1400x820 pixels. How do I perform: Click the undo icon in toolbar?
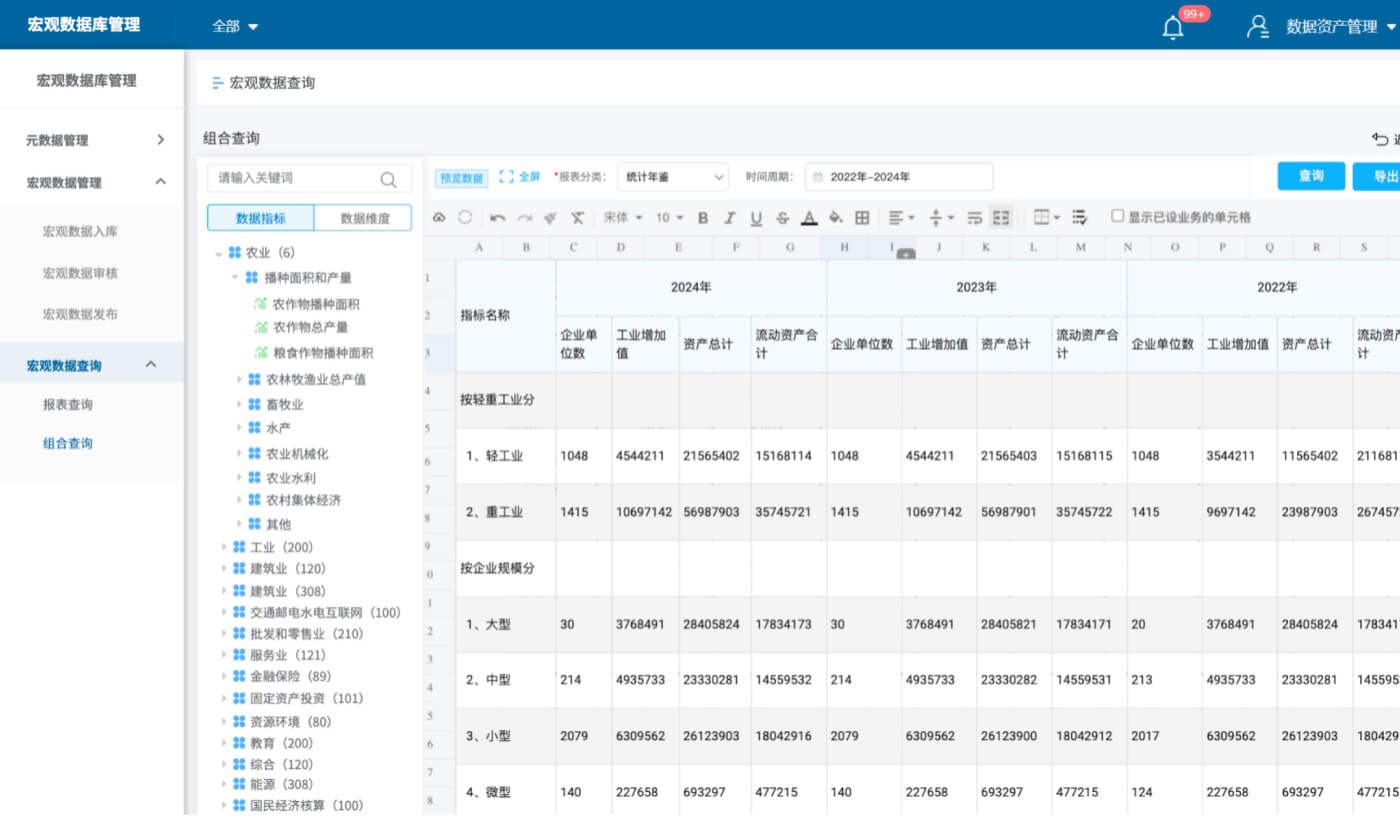click(497, 218)
